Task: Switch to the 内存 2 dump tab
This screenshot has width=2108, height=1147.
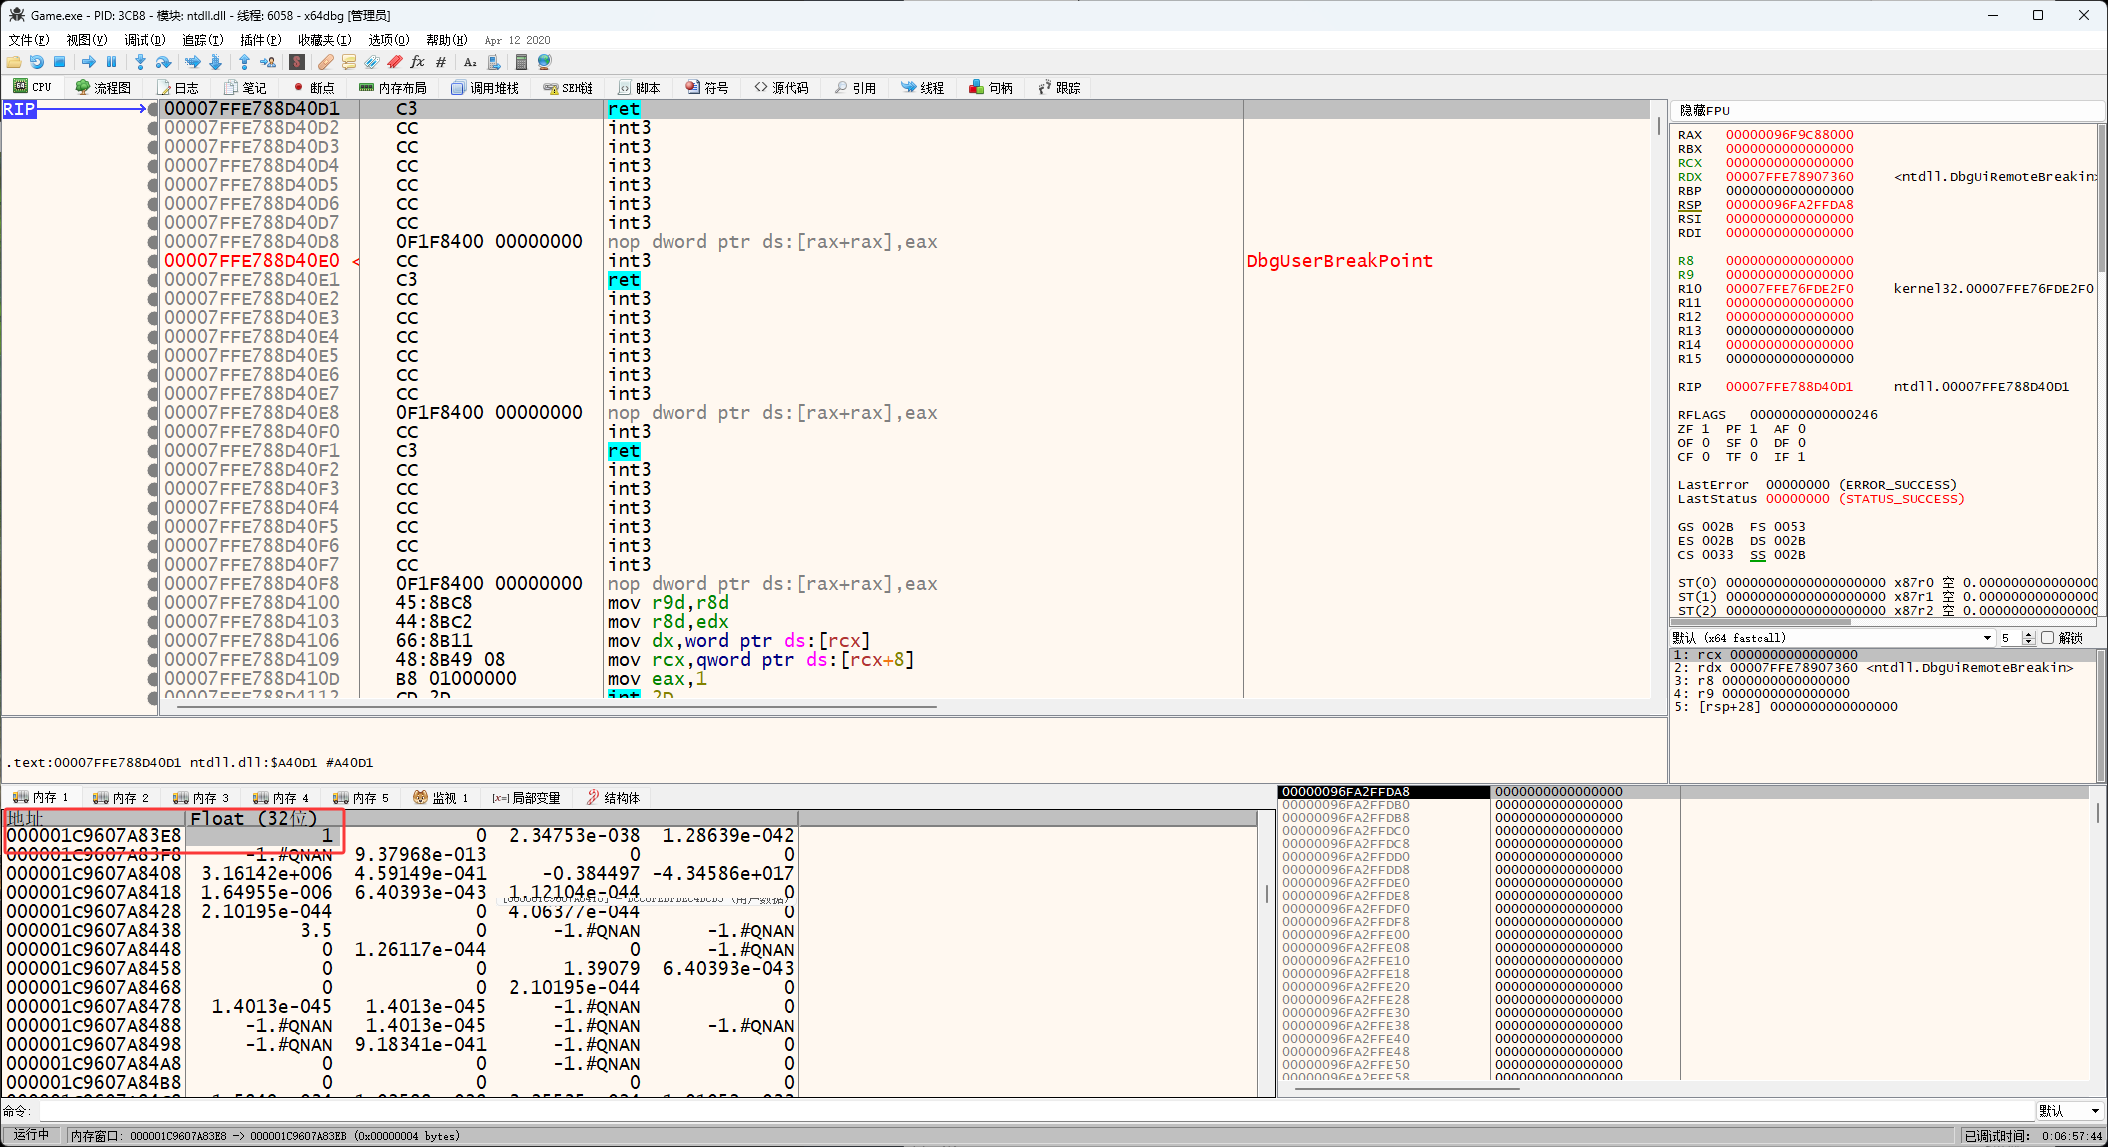Action: [x=121, y=798]
